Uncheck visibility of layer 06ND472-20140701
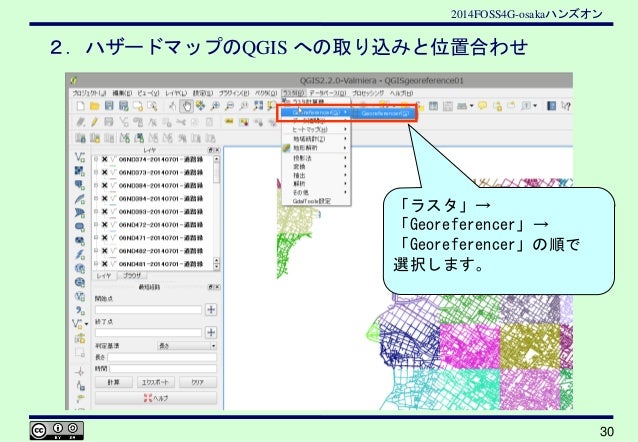 point(105,225)
